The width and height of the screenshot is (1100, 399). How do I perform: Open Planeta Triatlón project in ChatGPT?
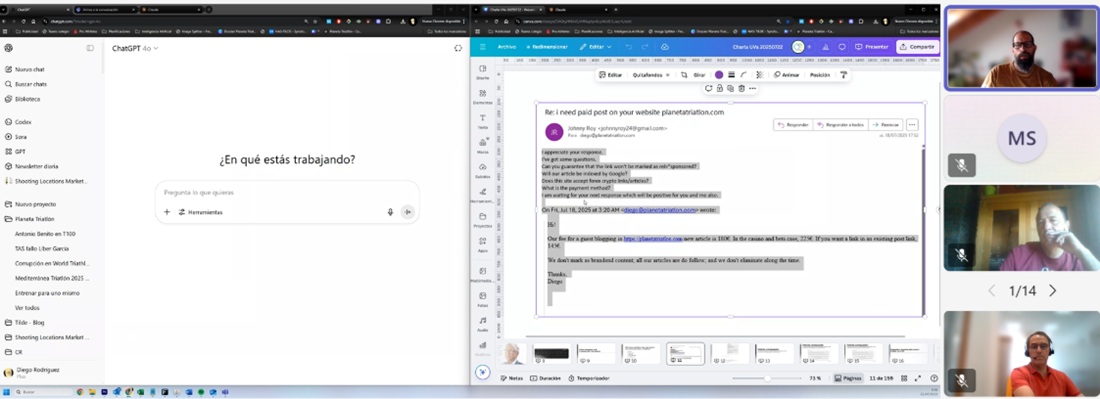coord(34,219)
